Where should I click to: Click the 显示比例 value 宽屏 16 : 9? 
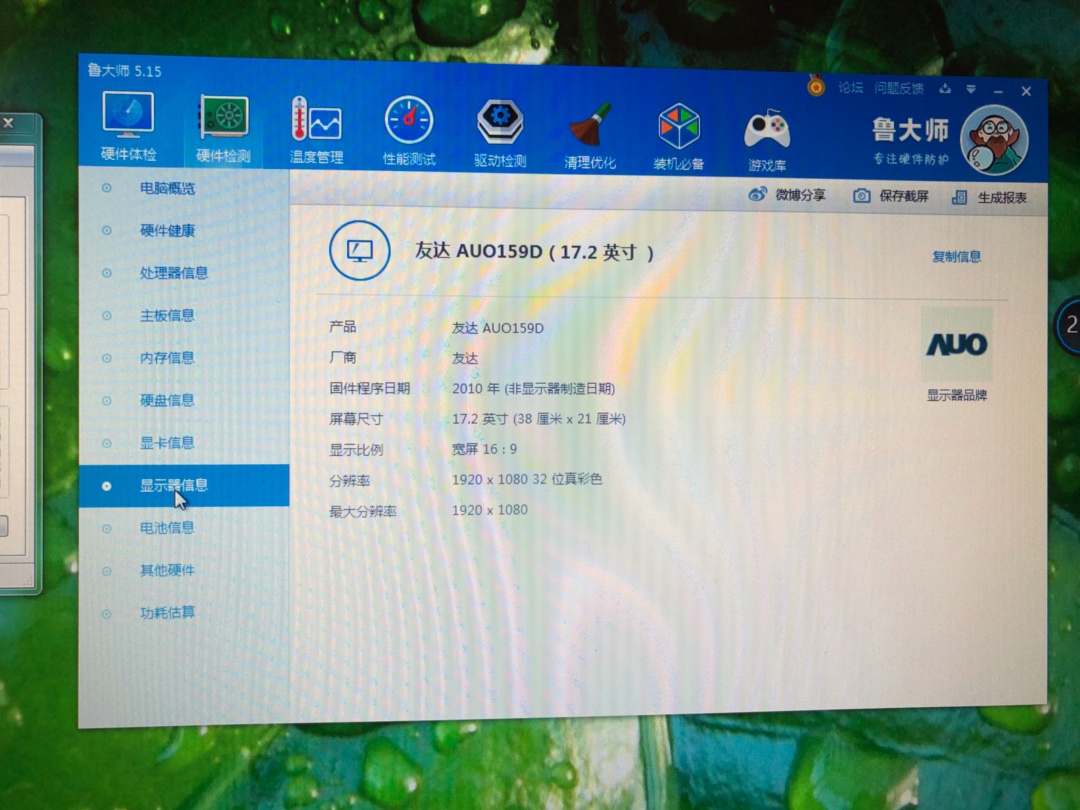pos(484,449)
